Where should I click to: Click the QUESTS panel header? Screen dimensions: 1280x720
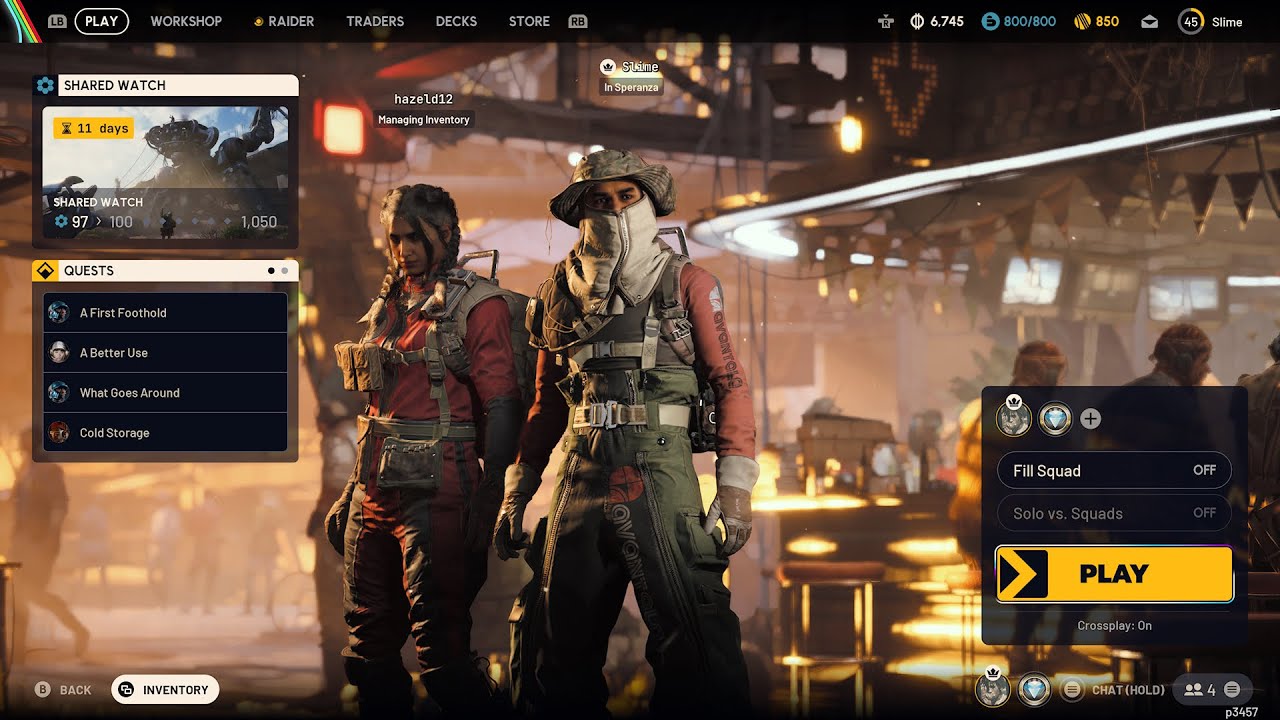tap(165, 271)
